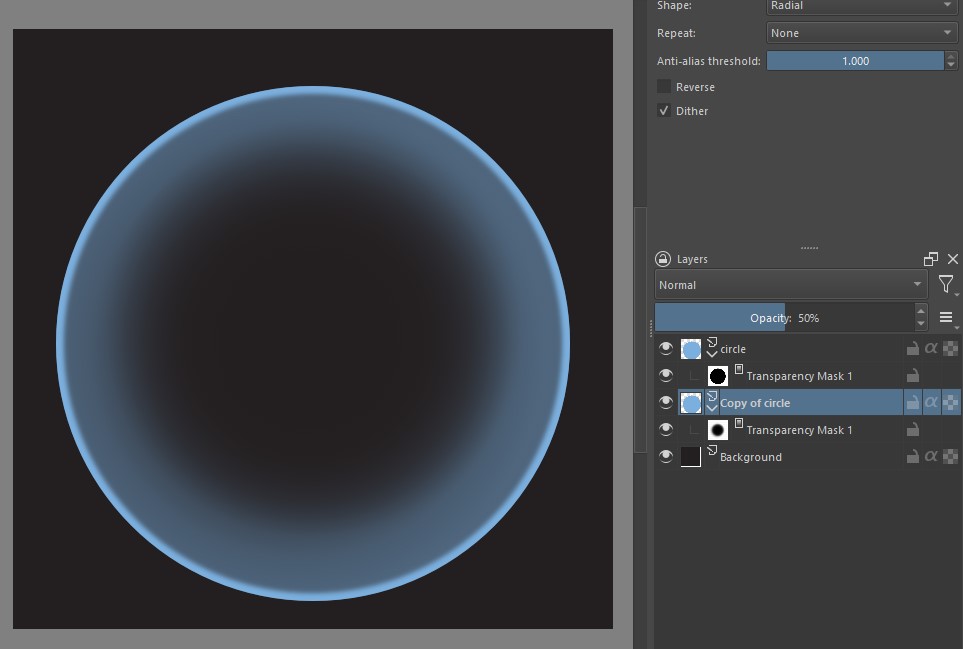Screen dimensions: 963x649
Task: Open the layer filter funnel menu
Action: [x=945, y=285]
